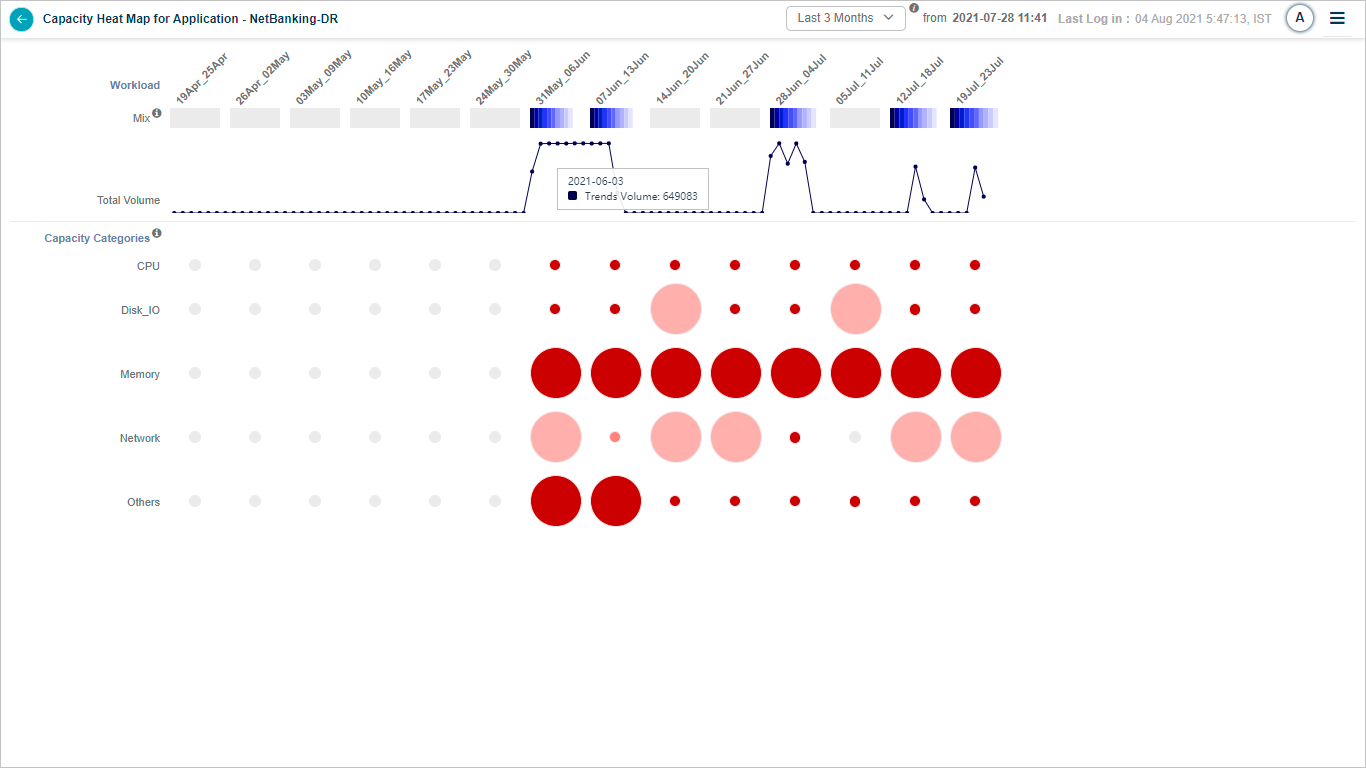Click the 19Apr_25Apr week label
Image resolution: width=1366 pixels, height=768 pixels.
tap(201, 80)
